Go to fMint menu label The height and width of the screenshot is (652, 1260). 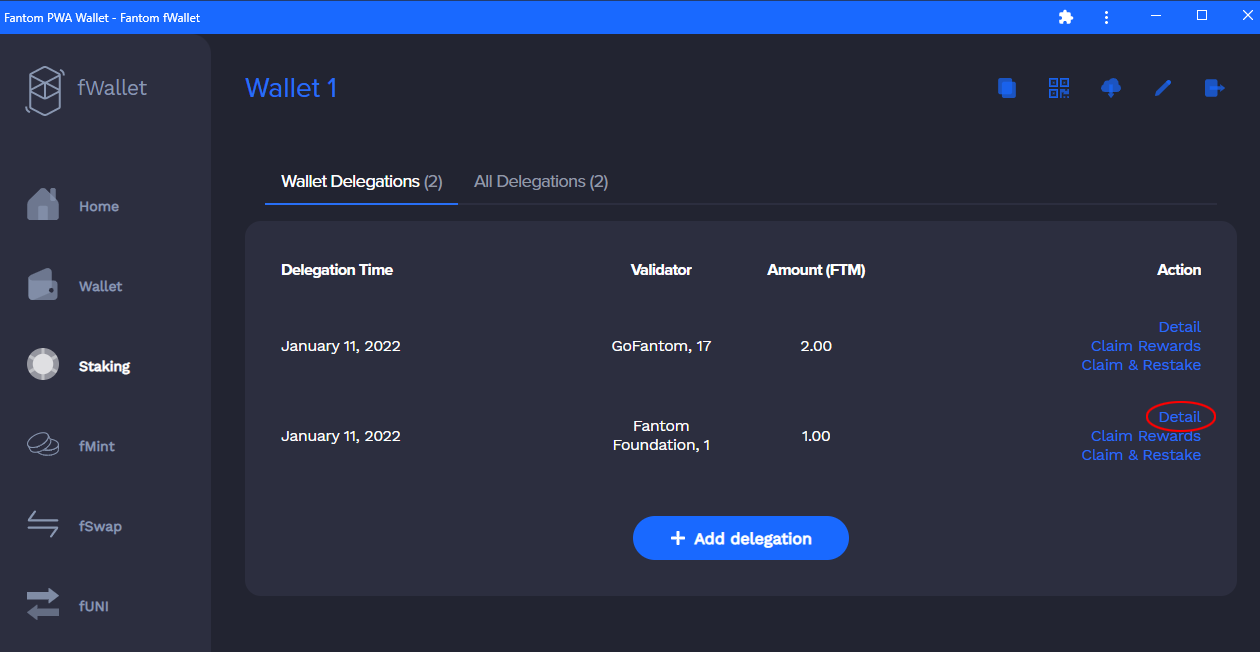tap(97, 446)
